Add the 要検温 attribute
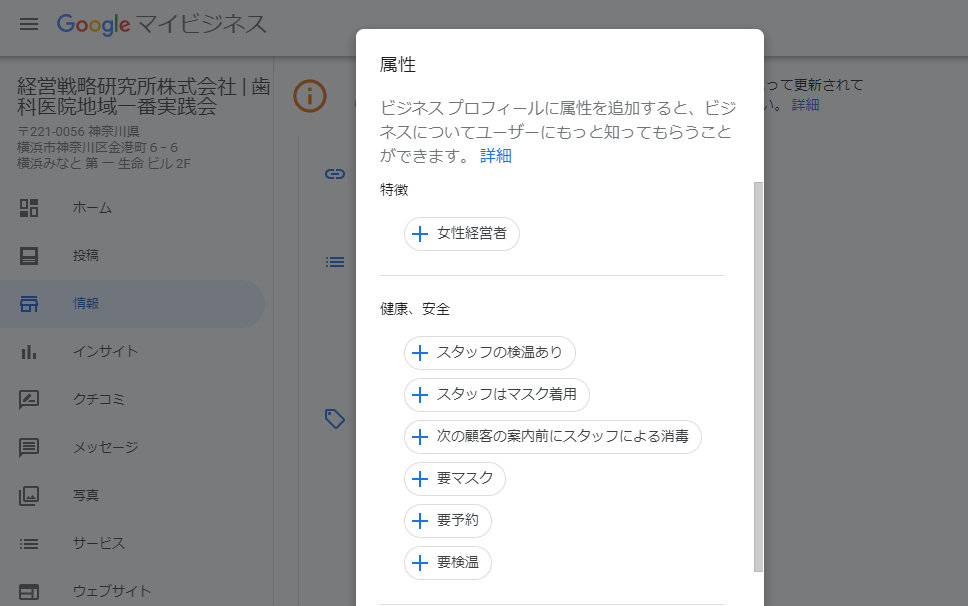 point(448,563)
